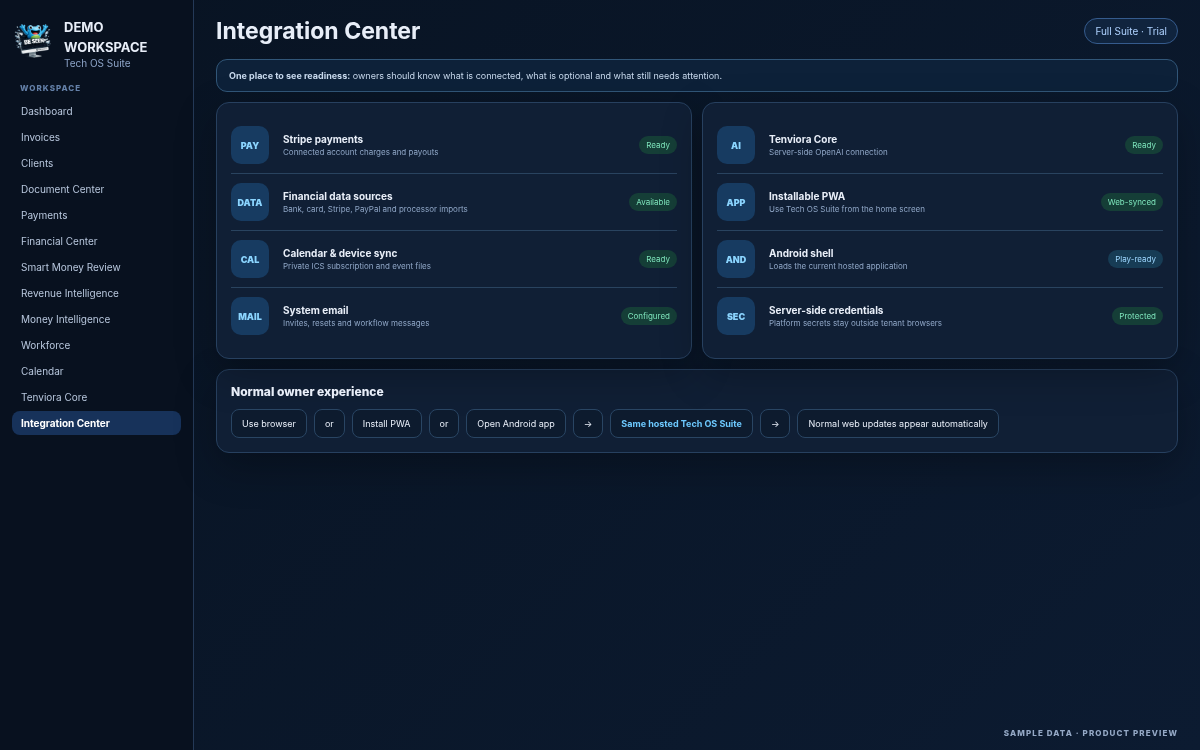Click the CAL icon for Calendar sync
This screenshot has height=750, width=1200.
[250, 259]
